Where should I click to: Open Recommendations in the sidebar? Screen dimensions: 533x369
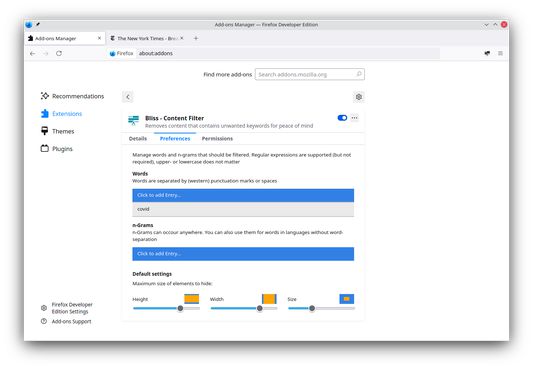[x=72, y=96]
